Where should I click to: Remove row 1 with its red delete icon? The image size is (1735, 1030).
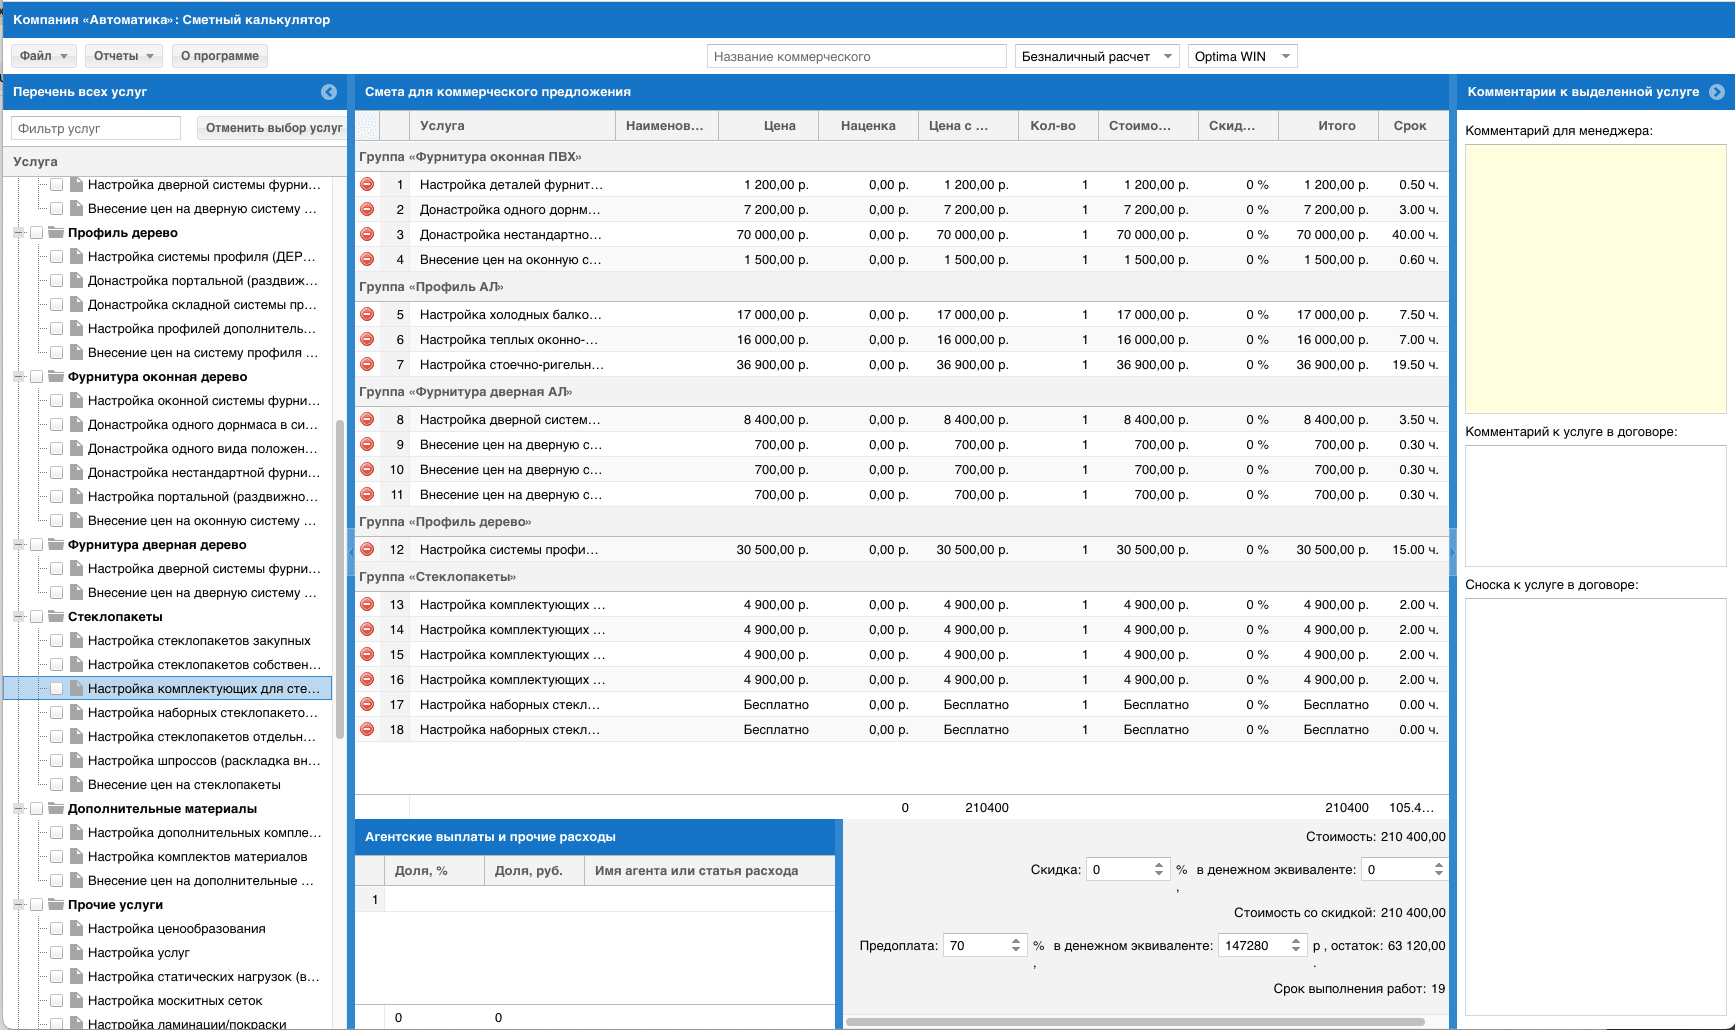pos(367,184)
